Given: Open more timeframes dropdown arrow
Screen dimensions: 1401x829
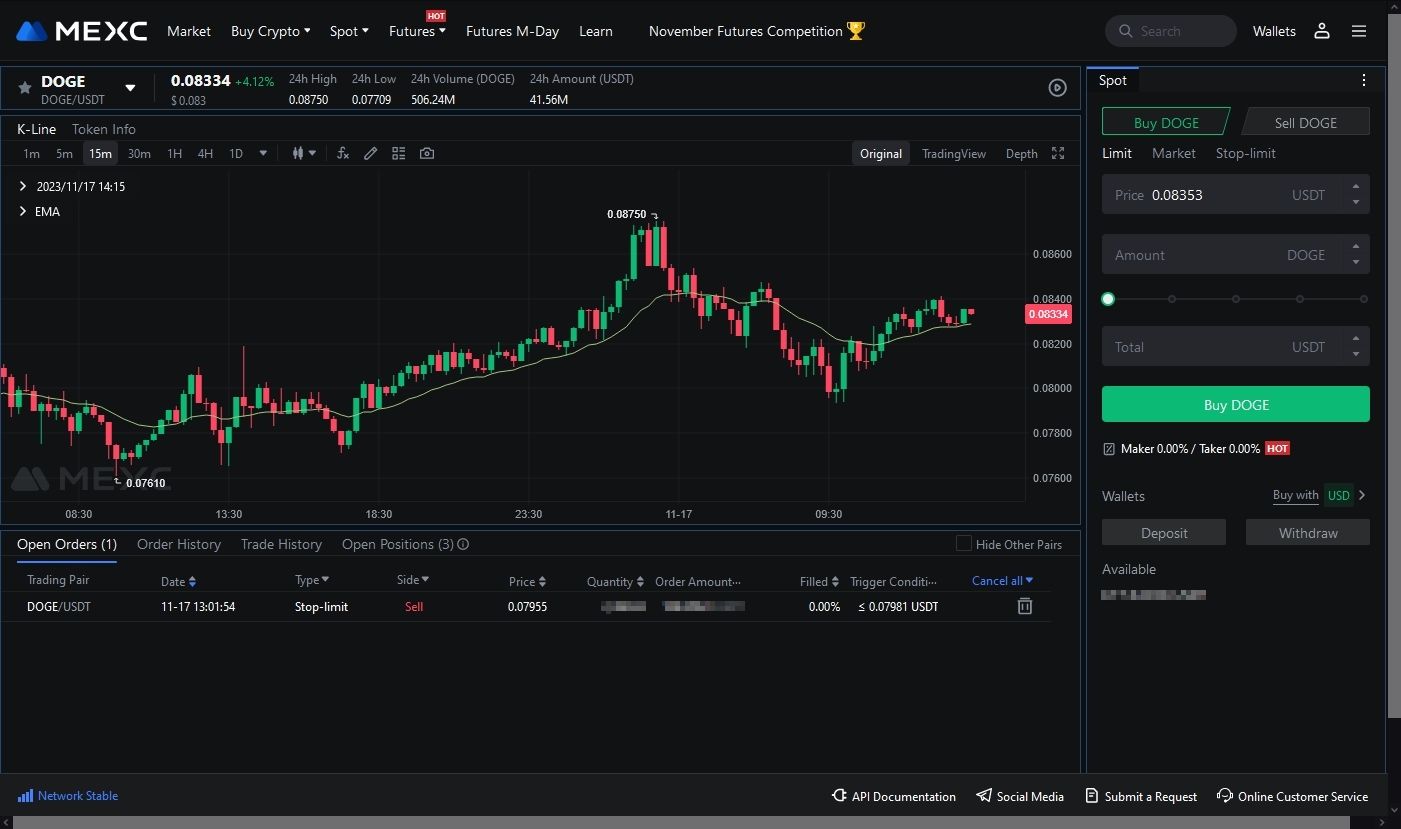Looking at the screenshot, I should [x=263, y=153].
